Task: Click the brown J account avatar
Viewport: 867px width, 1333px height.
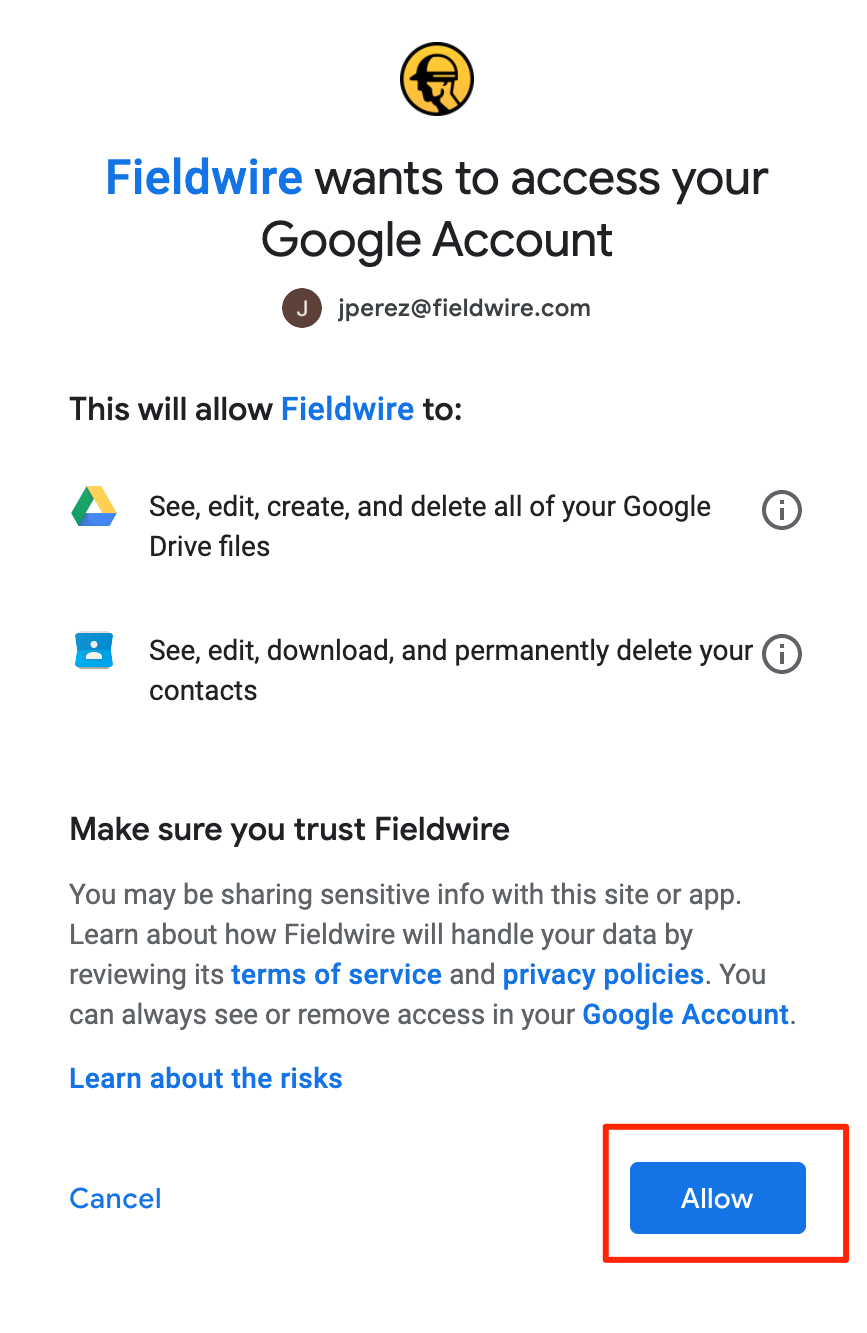Action: 302,308
